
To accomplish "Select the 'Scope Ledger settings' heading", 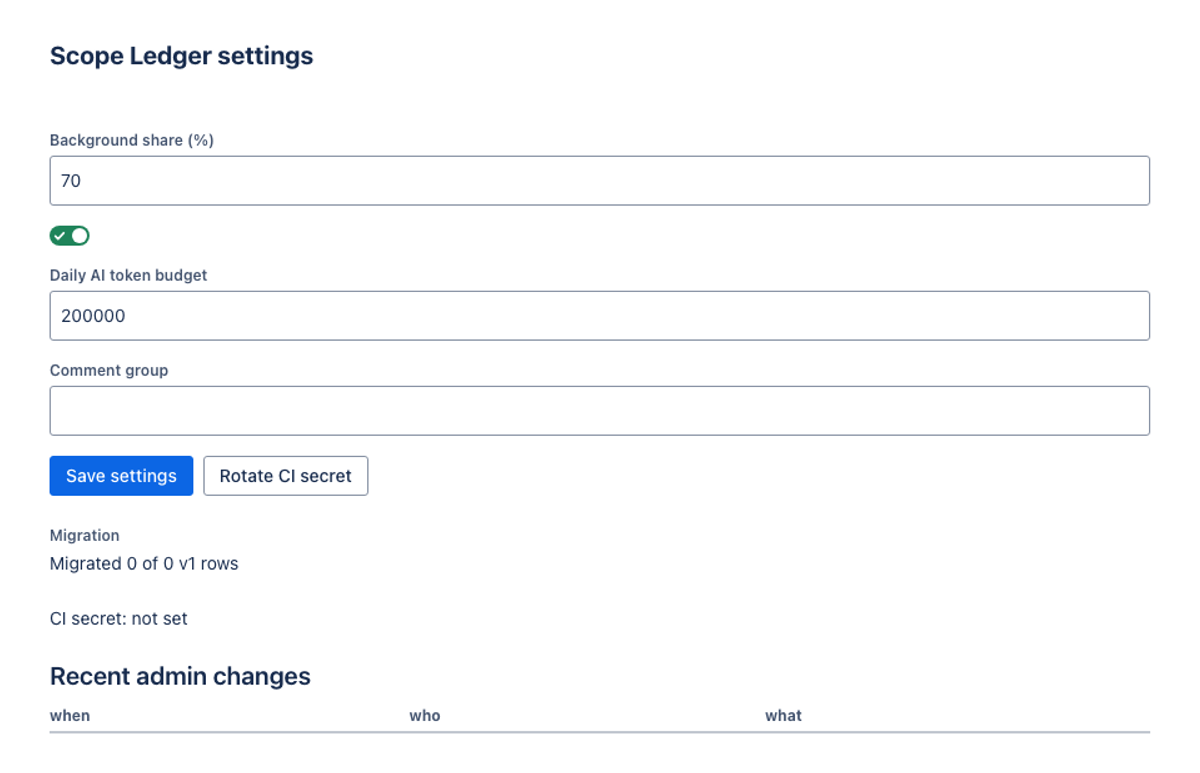I will (x=181, y=56).
